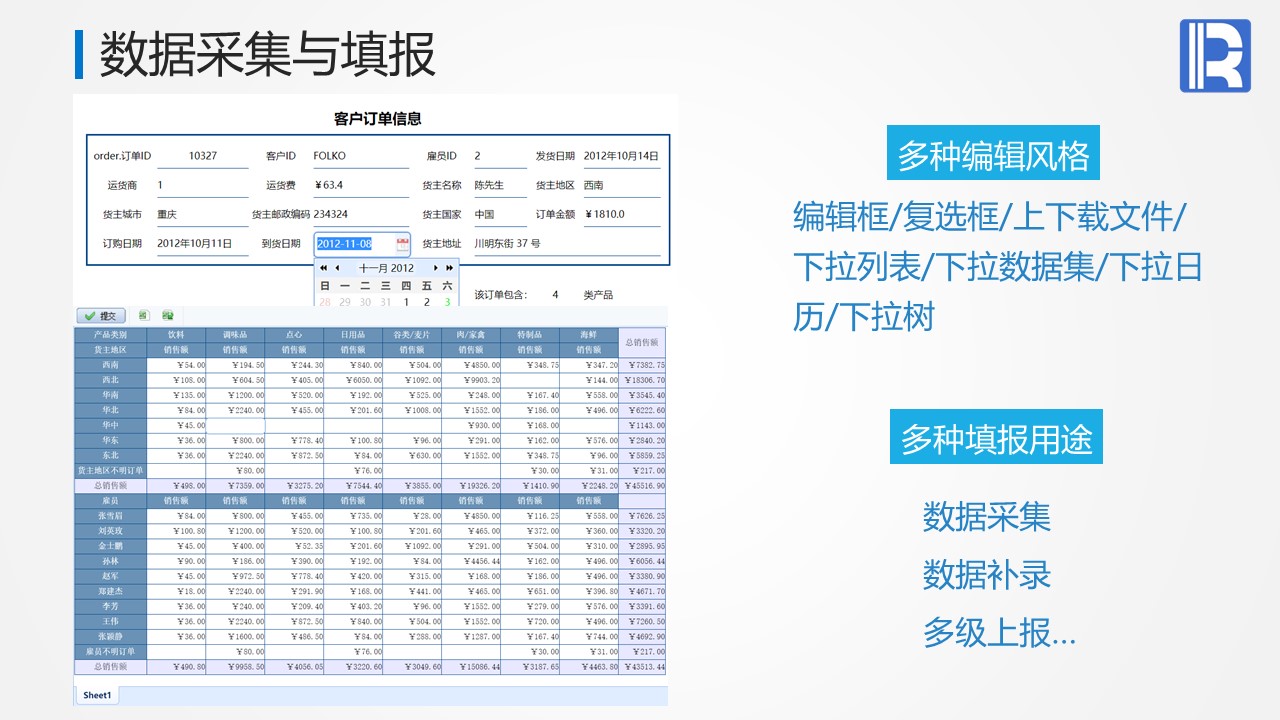1280x720 pixels.
Task: Click the 雇员不明订单 row header
Action: pyautogui.click(x=110, y=652)
